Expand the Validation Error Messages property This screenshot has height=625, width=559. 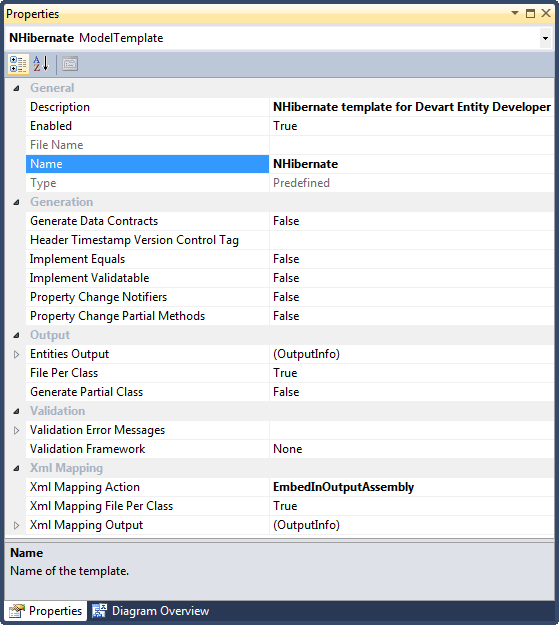16,430
